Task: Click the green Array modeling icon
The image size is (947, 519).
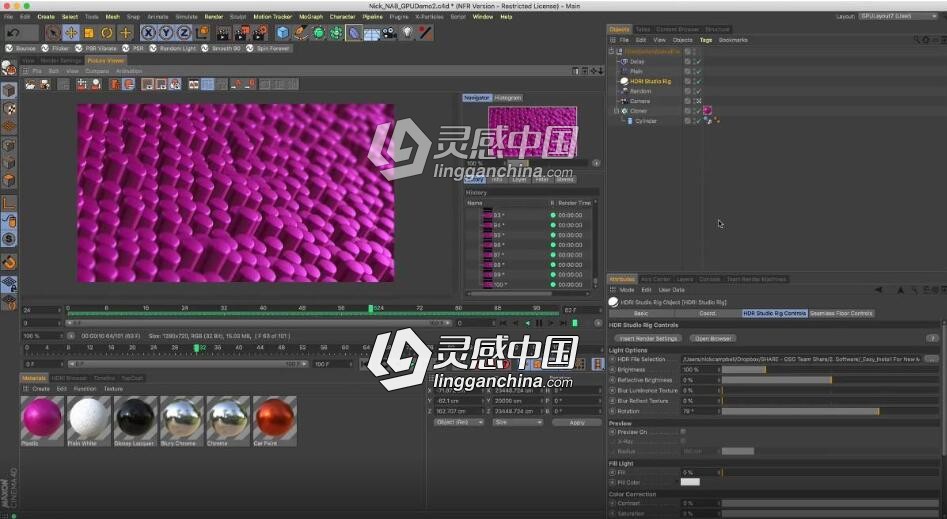Action: (336, 33)
